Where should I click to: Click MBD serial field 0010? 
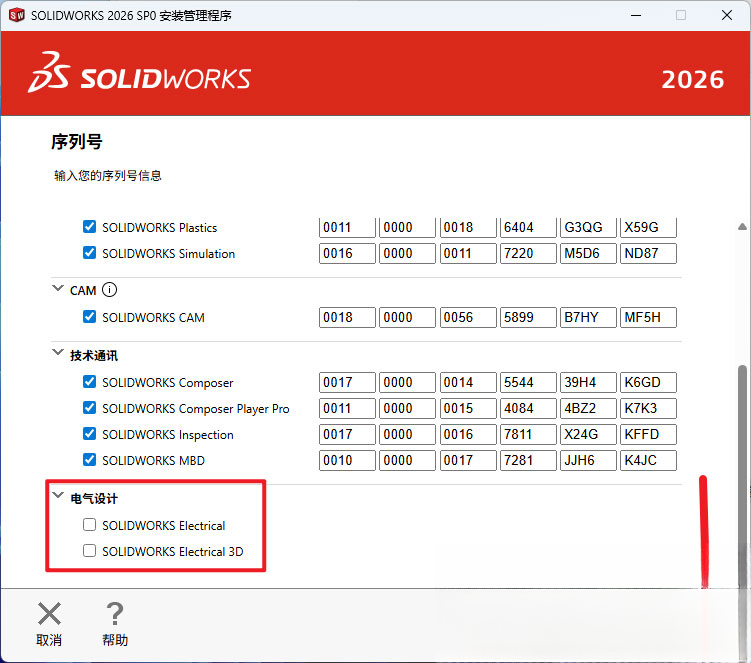(x=347, y=460)
